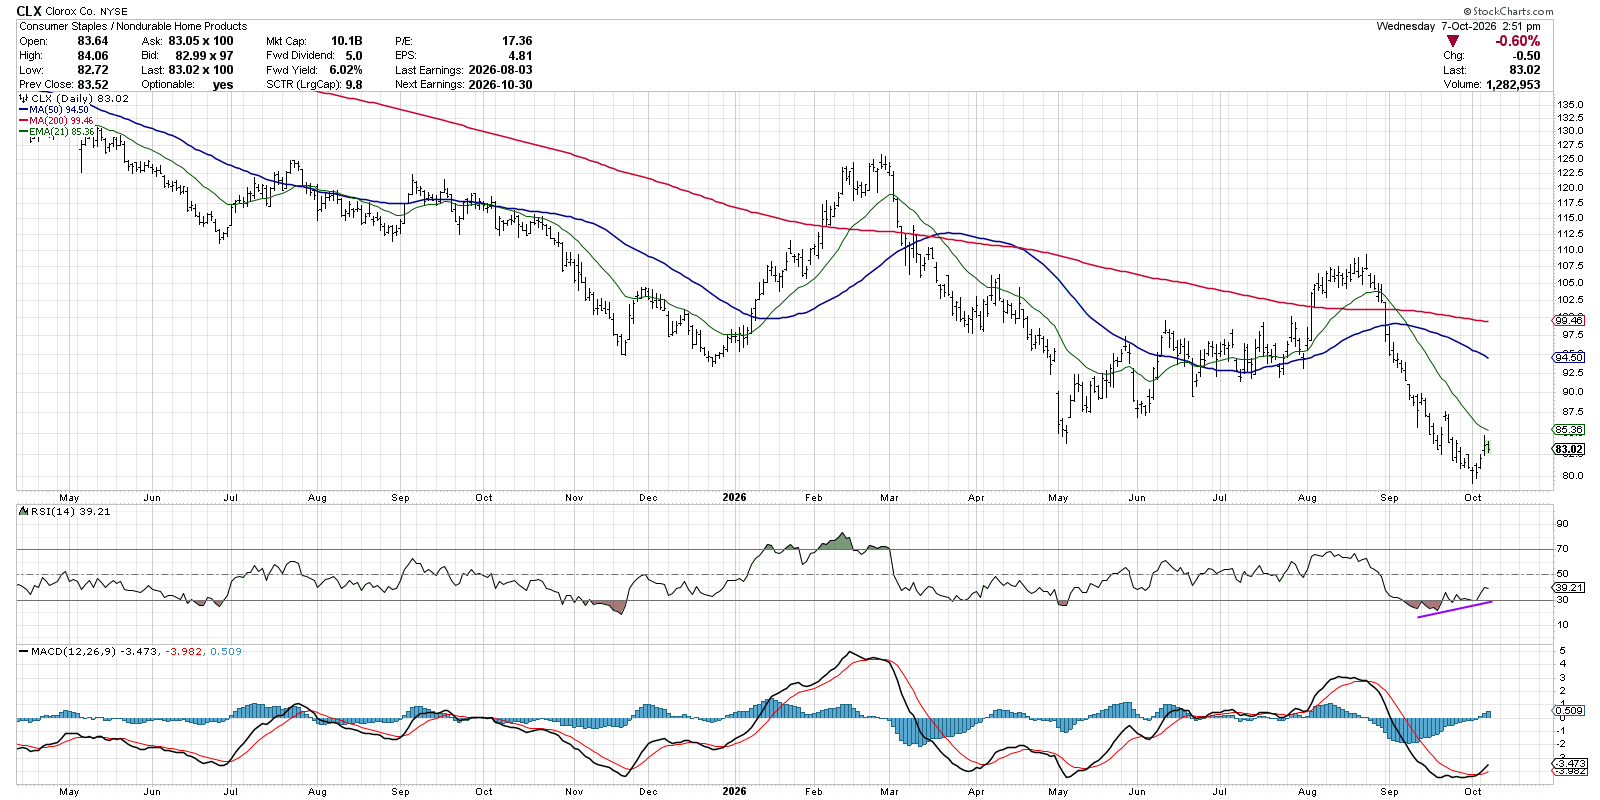This screenshot has width=1600, height=800.
Task: Select the red 99.46 tag on the price axis
Action: (1569, 321)
